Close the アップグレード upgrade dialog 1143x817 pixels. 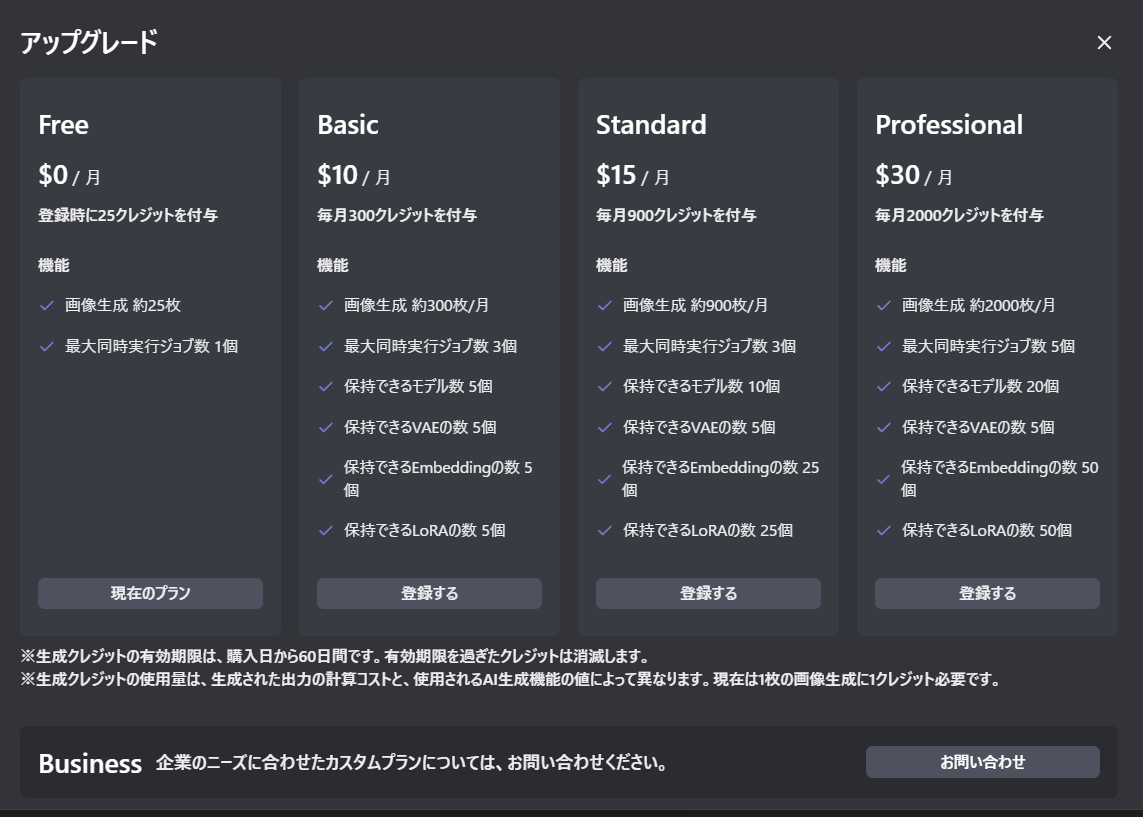1104,42
